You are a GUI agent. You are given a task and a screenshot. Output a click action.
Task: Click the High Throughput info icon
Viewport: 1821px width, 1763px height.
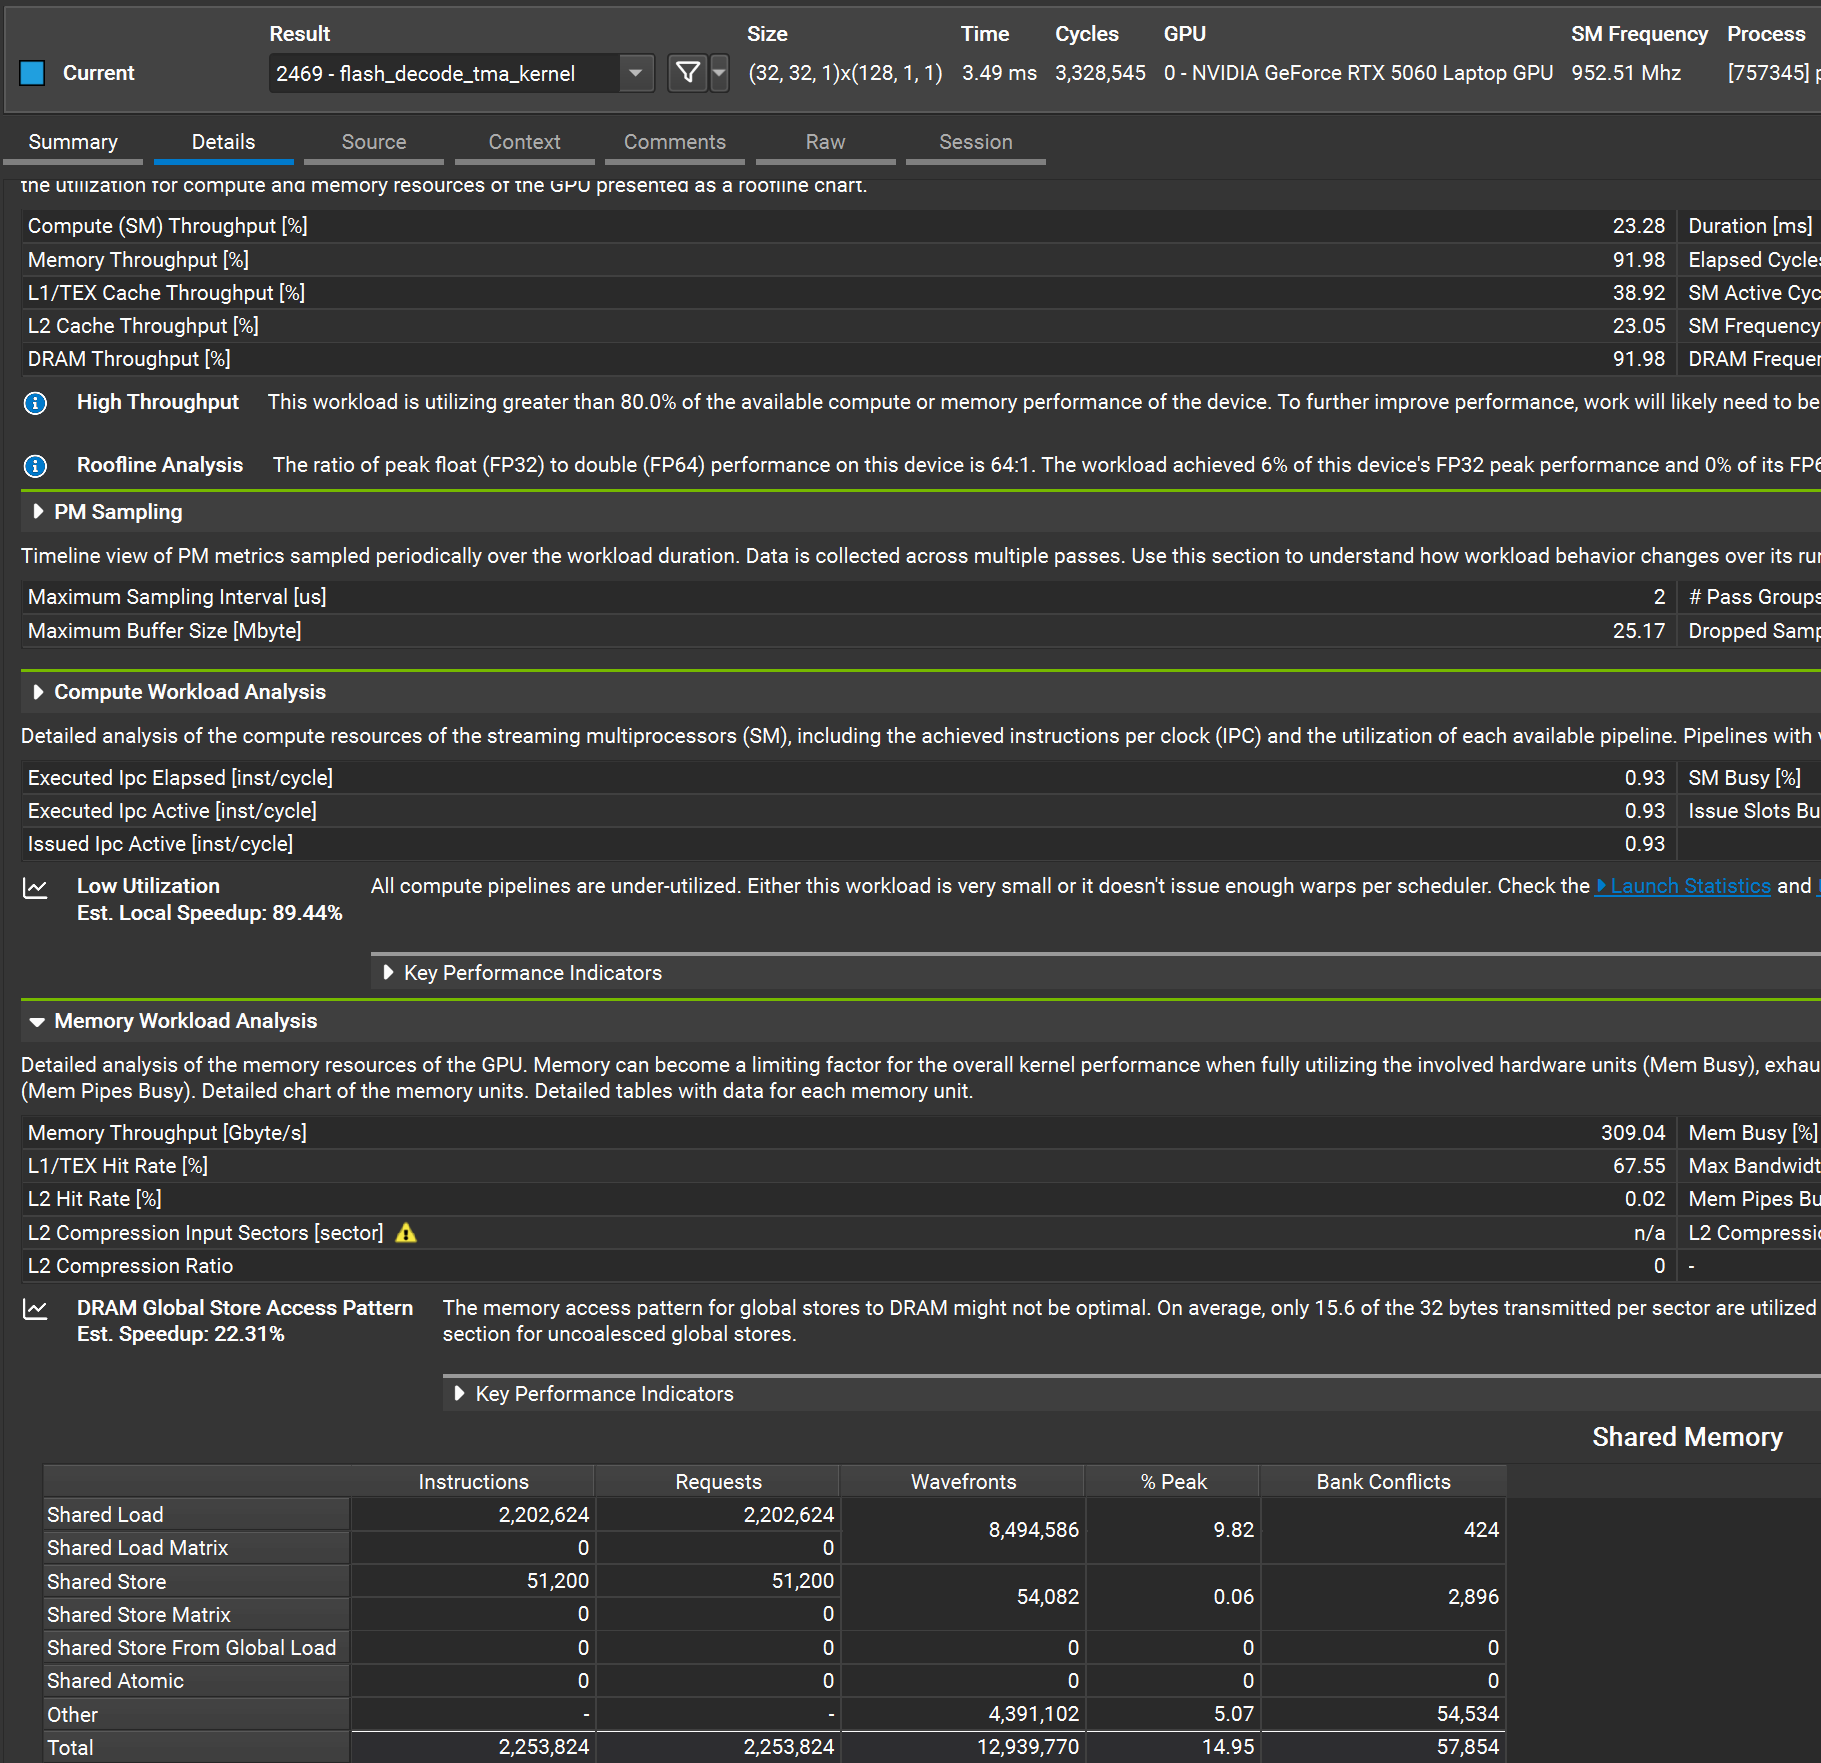click(35, 403)
